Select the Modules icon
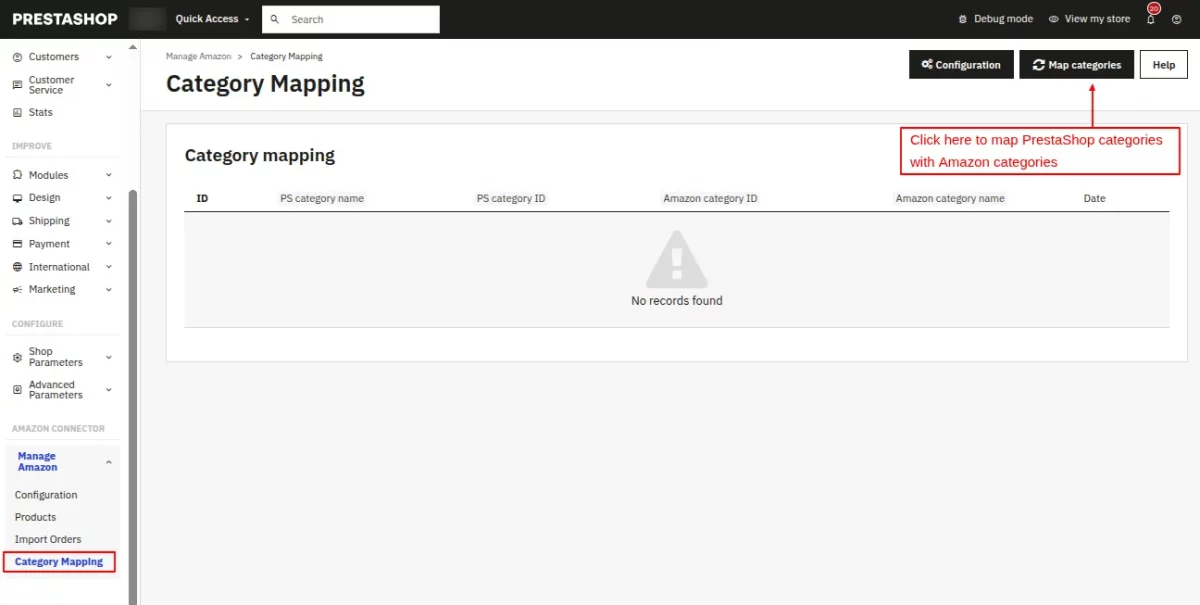Viewport: 1200px width, 605px height. (18, 174)
